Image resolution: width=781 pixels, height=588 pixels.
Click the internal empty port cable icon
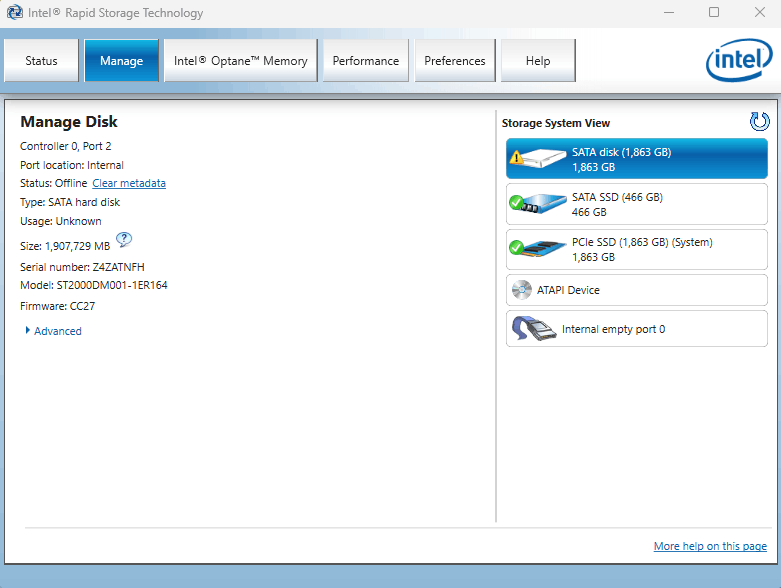(x=533, y=329)
